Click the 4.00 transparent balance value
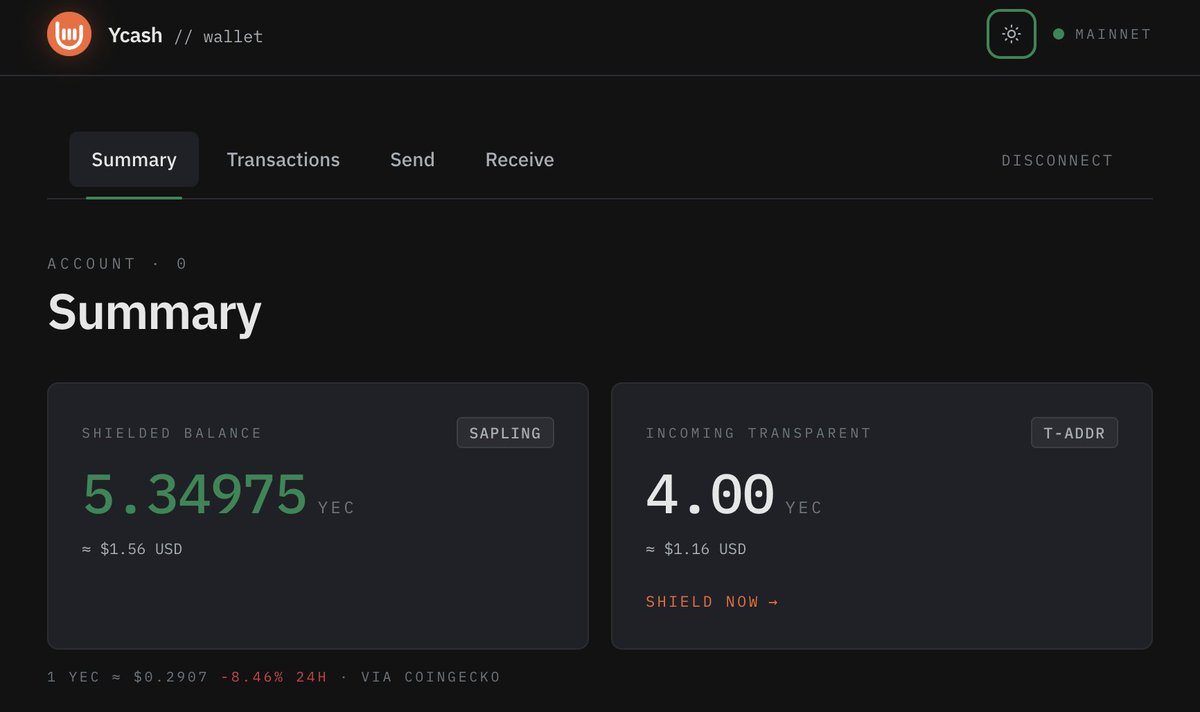The width and height of the screenshot is (1200, 712). point(710,494)
